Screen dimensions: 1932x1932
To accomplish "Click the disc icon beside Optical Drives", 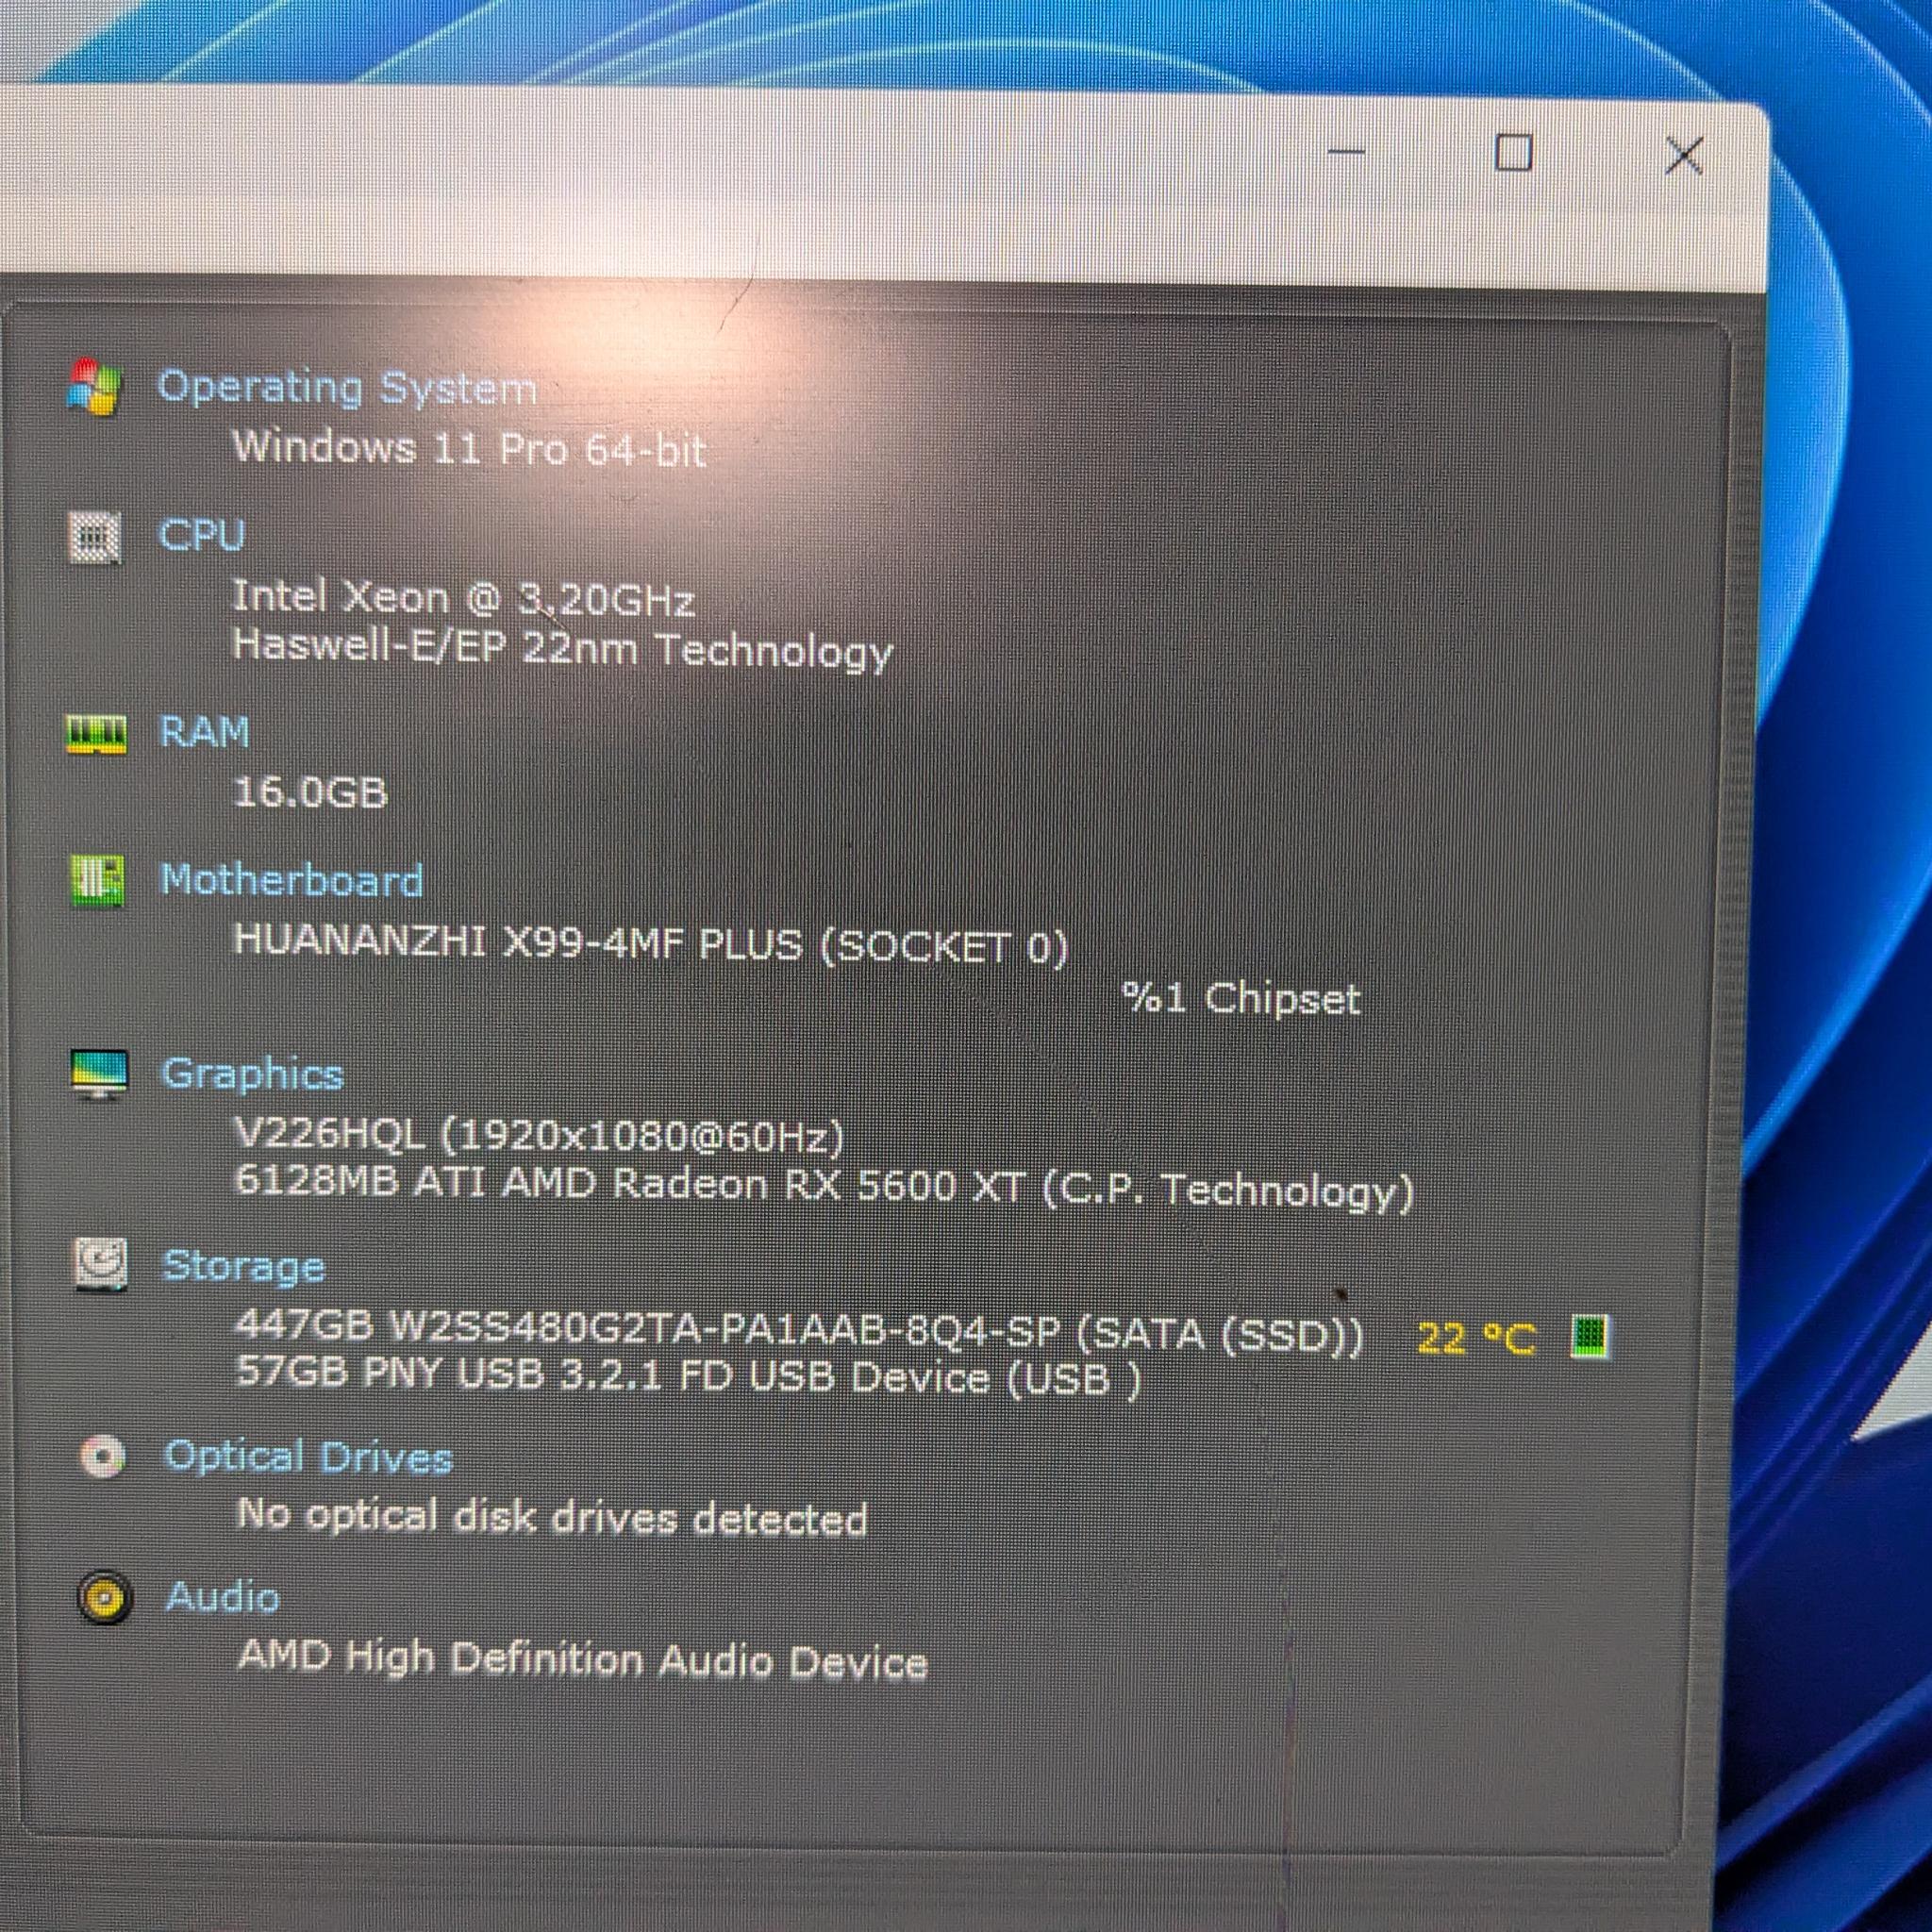I will (102, 1457).
